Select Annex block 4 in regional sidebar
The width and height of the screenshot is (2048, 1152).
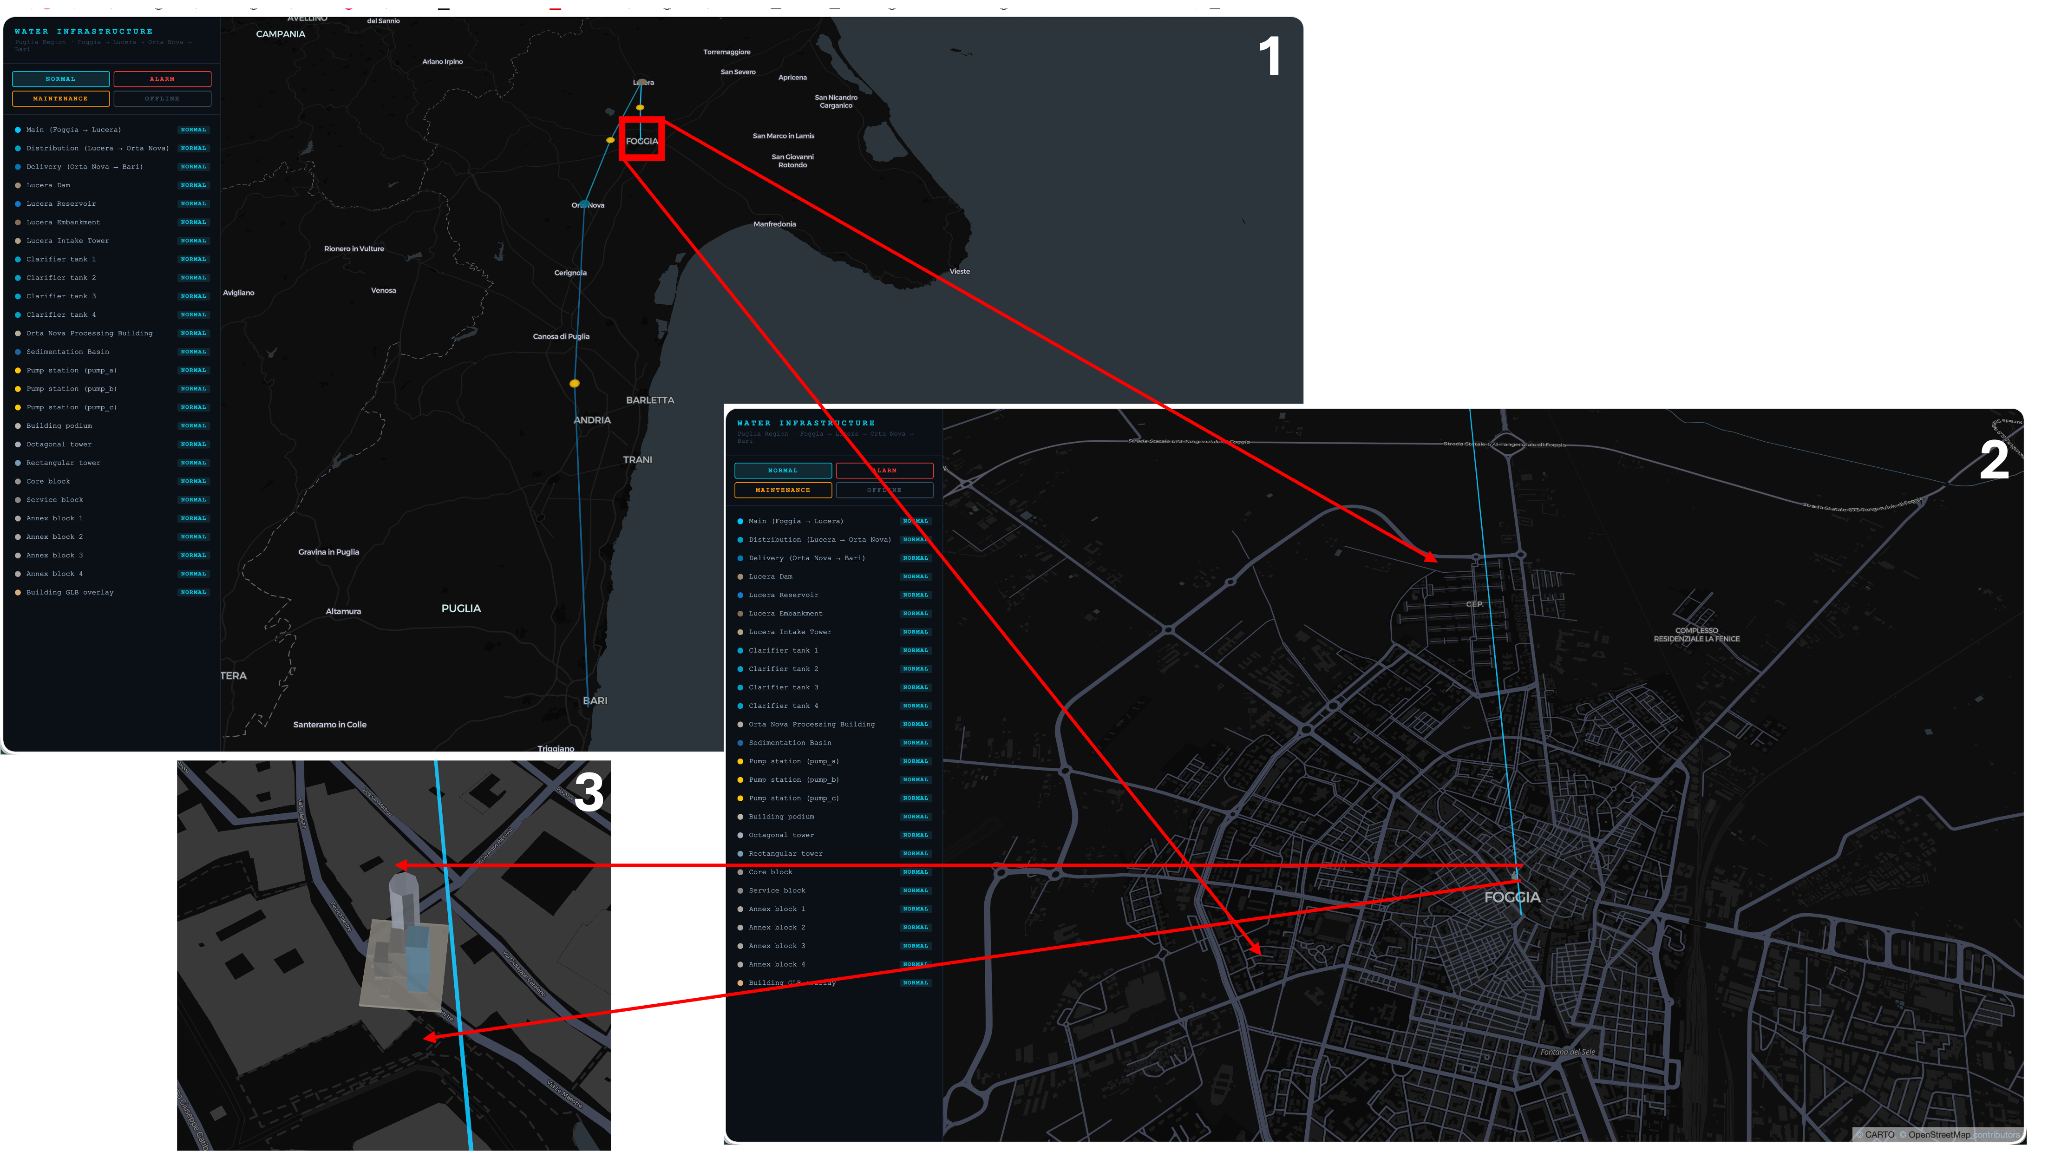111,574
